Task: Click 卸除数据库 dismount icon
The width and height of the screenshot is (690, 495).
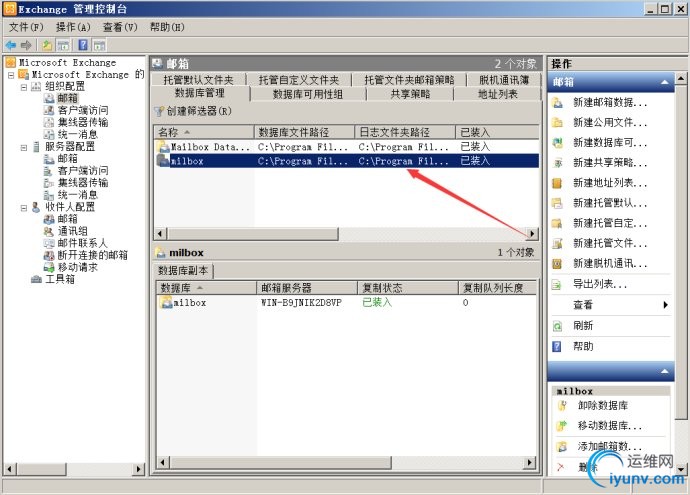Action: pyautogui.click(x=562, y=406)
